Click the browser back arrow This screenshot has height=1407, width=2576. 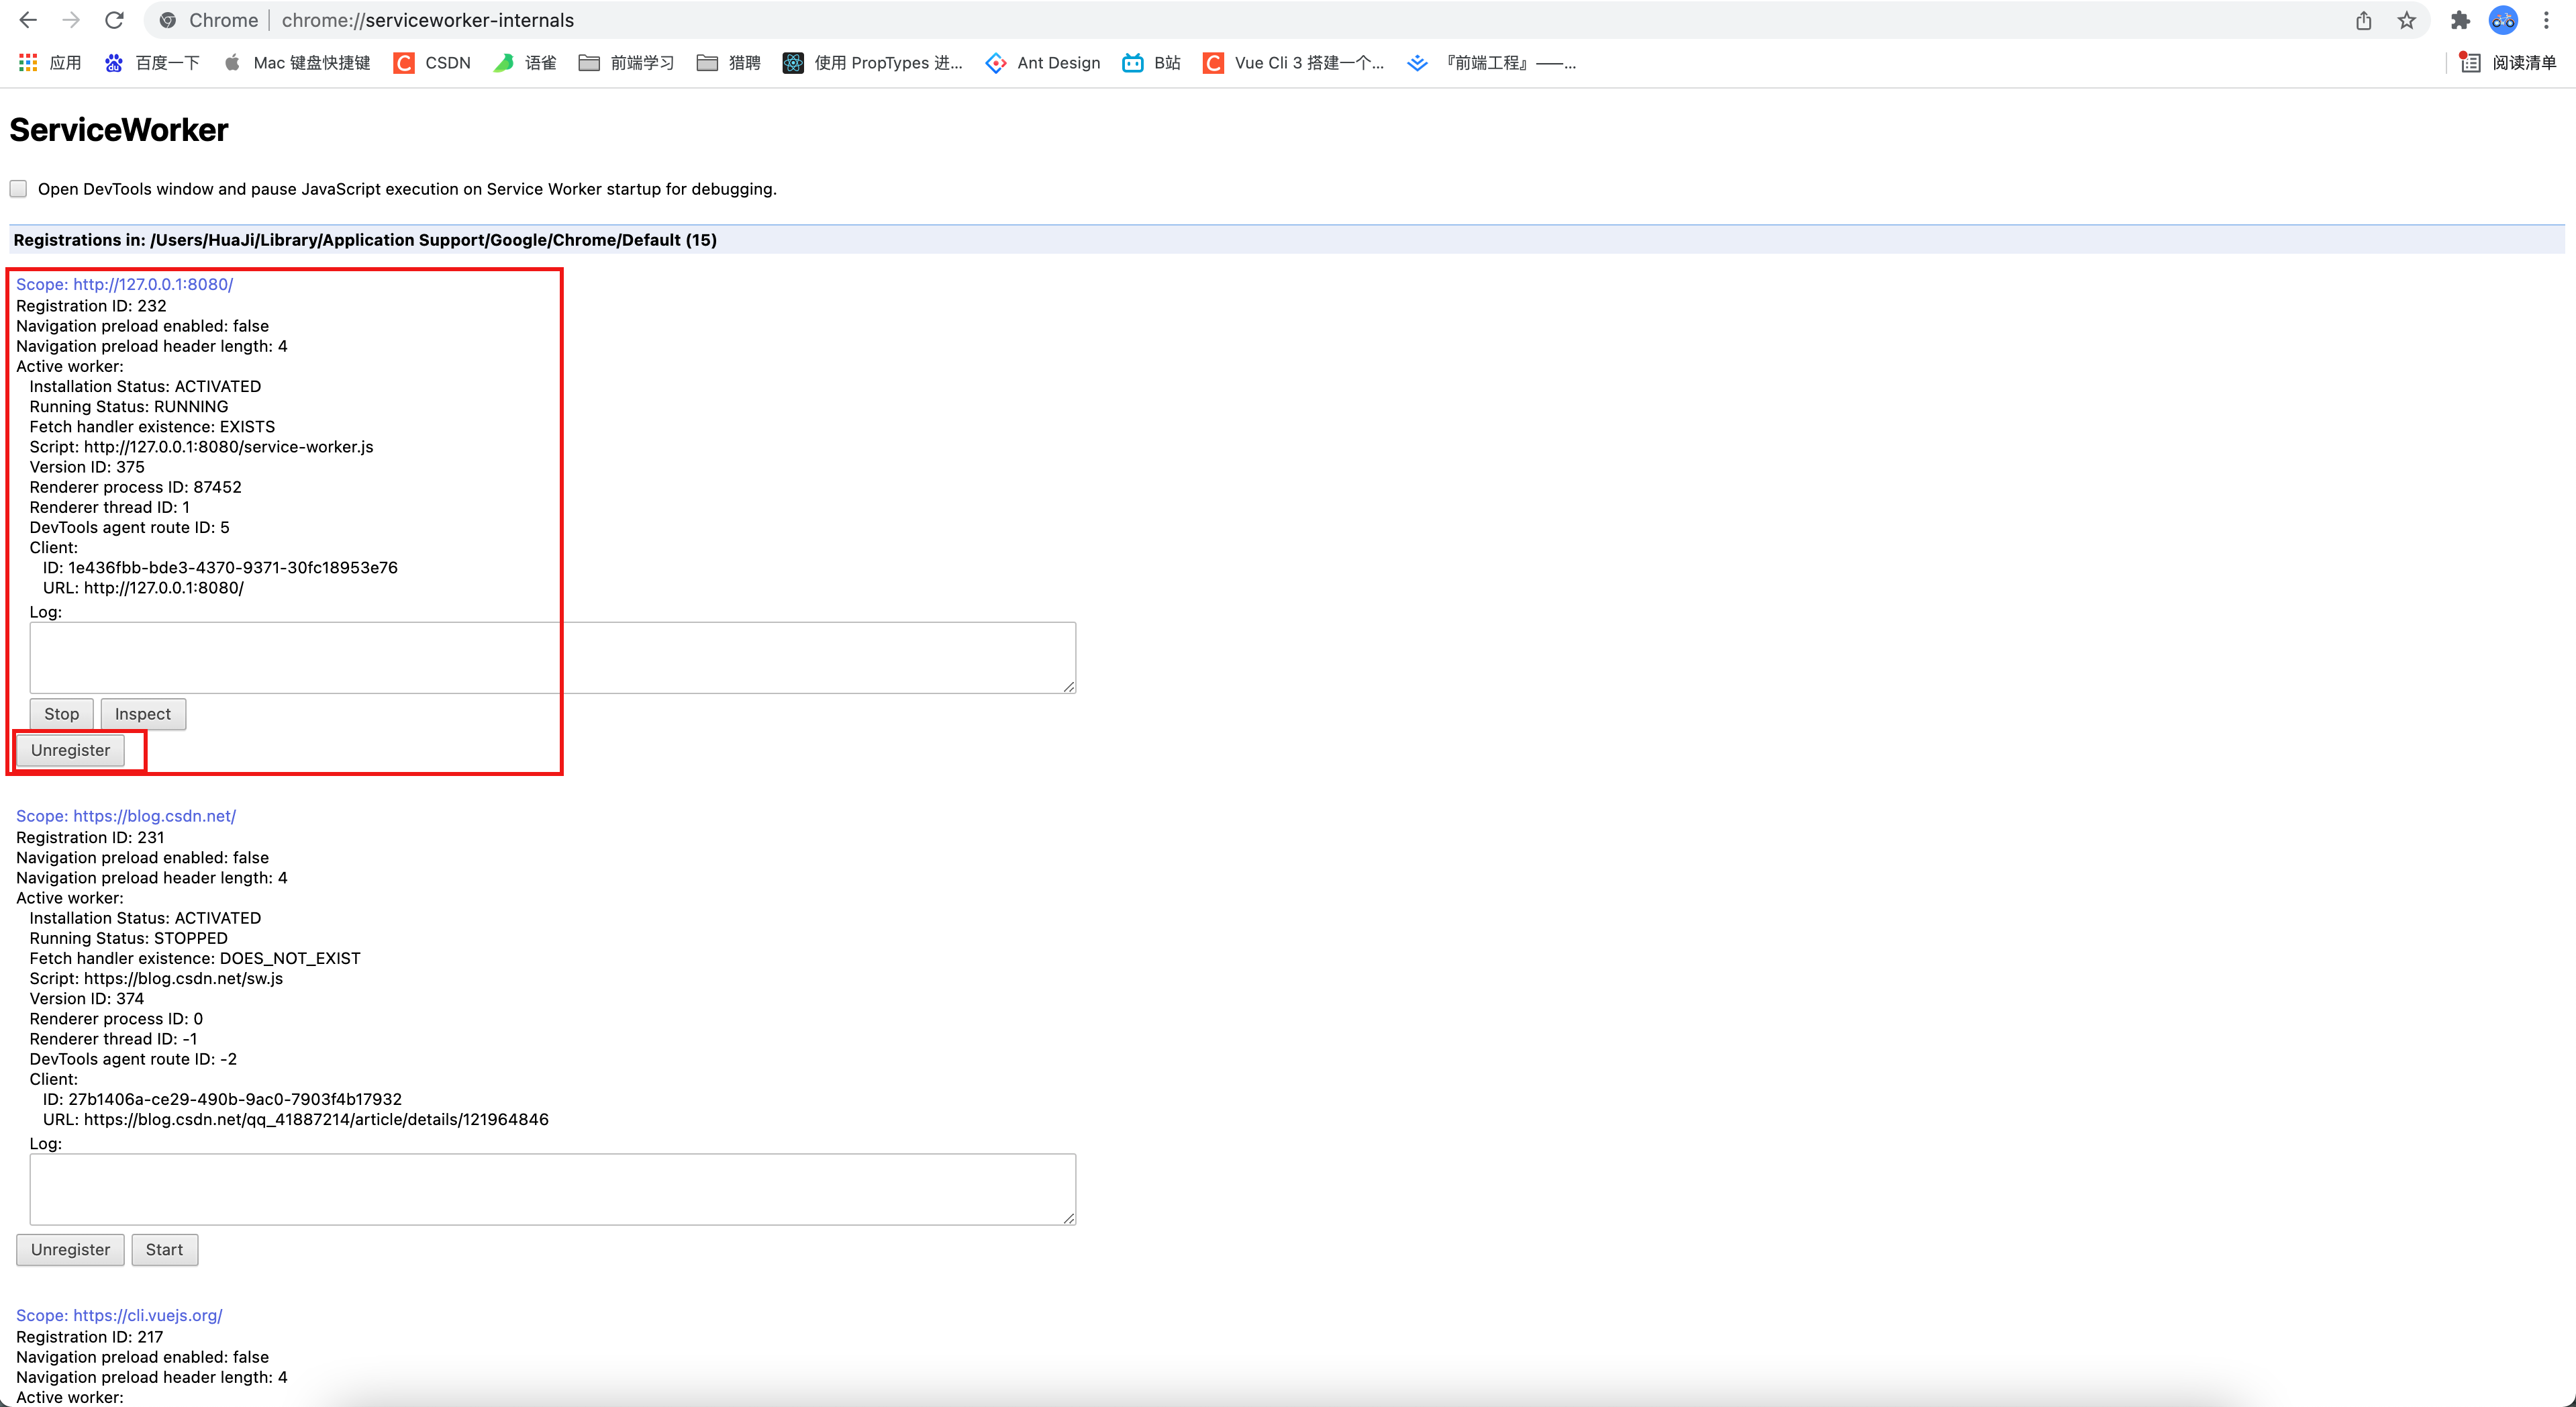(28, 20)
